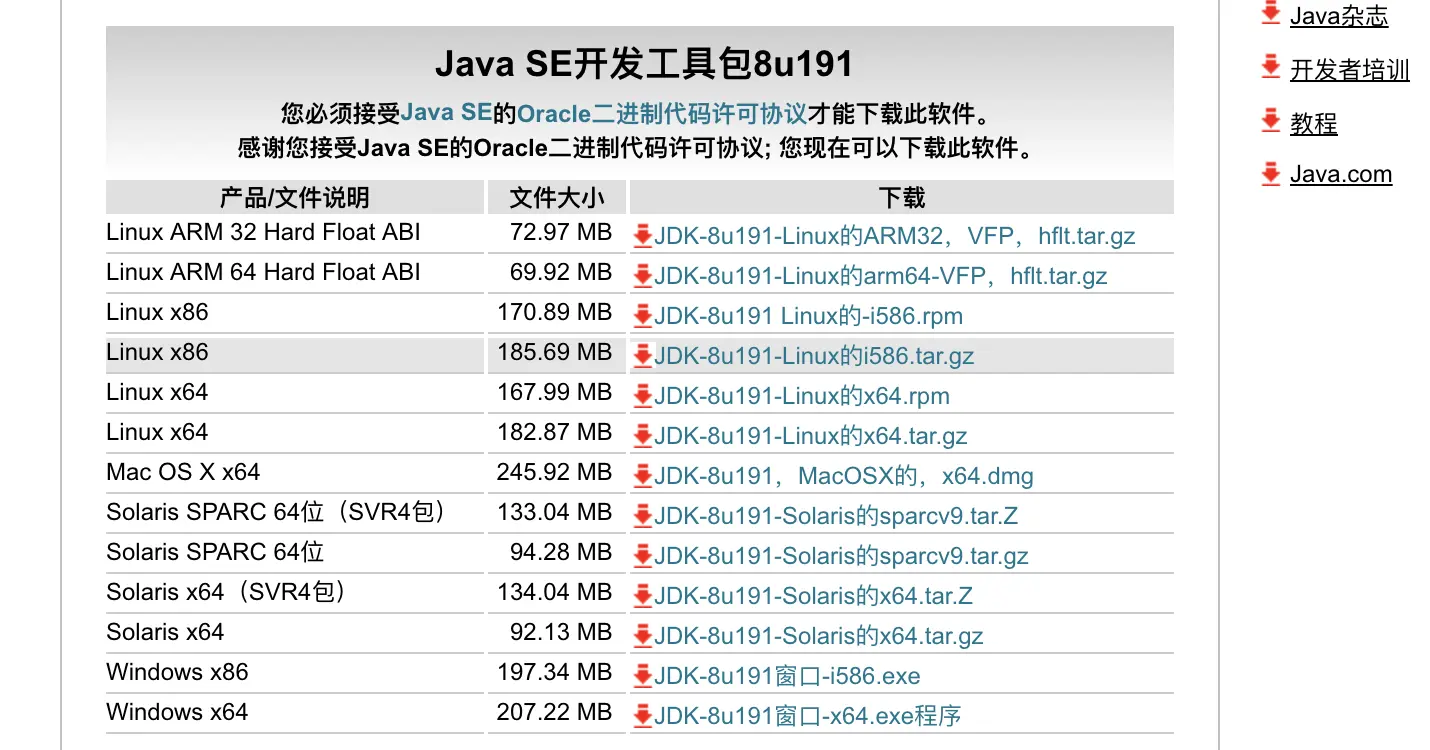Download JDK-8u191 Windows i586.exe
The image size is (1430, 750).
tap(787, 677)
